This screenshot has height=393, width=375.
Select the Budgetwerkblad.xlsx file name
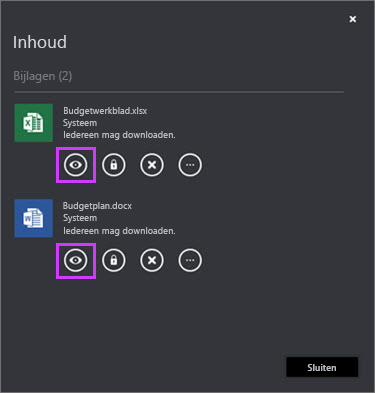click(x=105, y=111)
